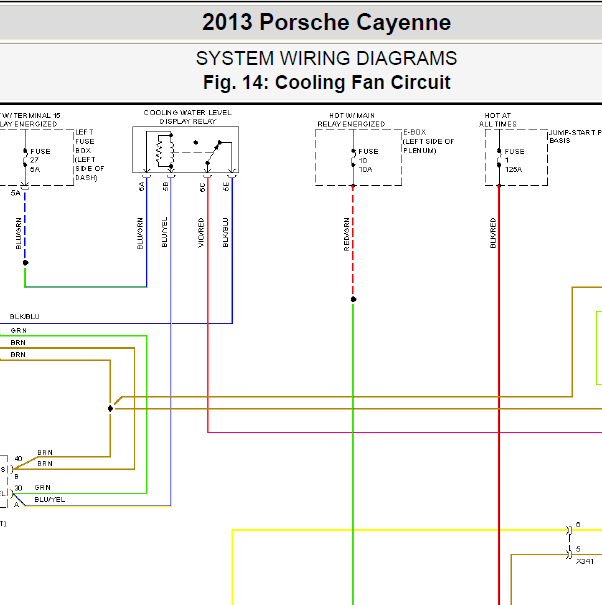602x605 pixels.
Task: Click the vertical BLK/BLU label on the 5E wire
Action: click(225, 233)
